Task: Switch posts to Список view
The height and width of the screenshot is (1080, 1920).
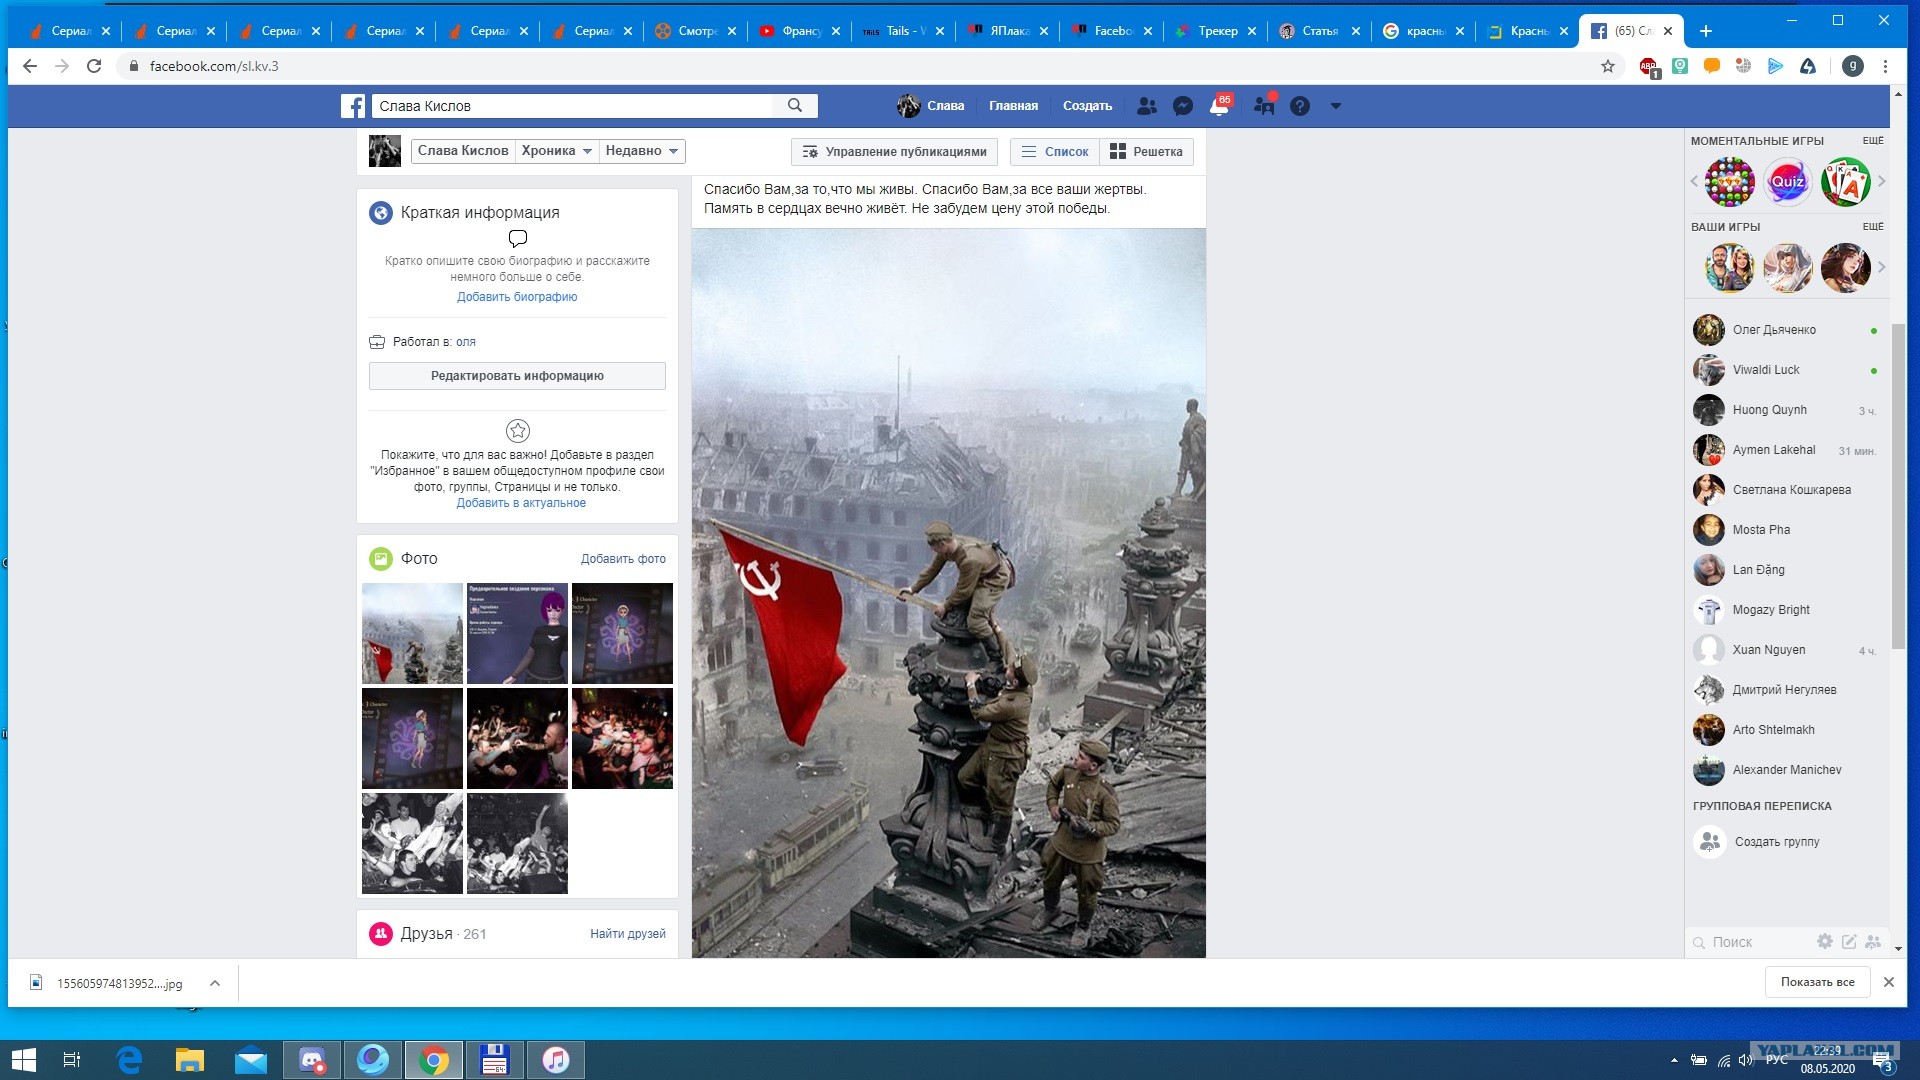Action: 1055,152
